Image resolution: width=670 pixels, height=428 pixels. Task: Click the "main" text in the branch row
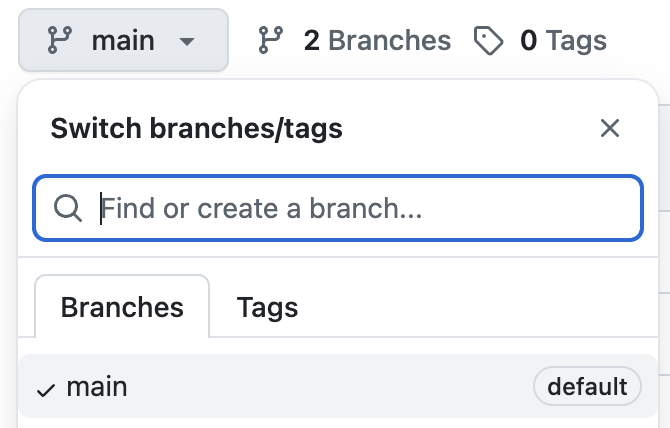pyautogui.click(x=97, y=387)
